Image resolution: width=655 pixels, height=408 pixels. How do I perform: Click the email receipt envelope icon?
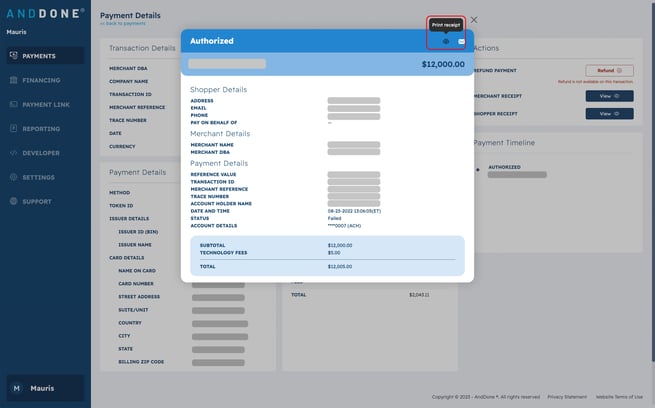[461, 41]
